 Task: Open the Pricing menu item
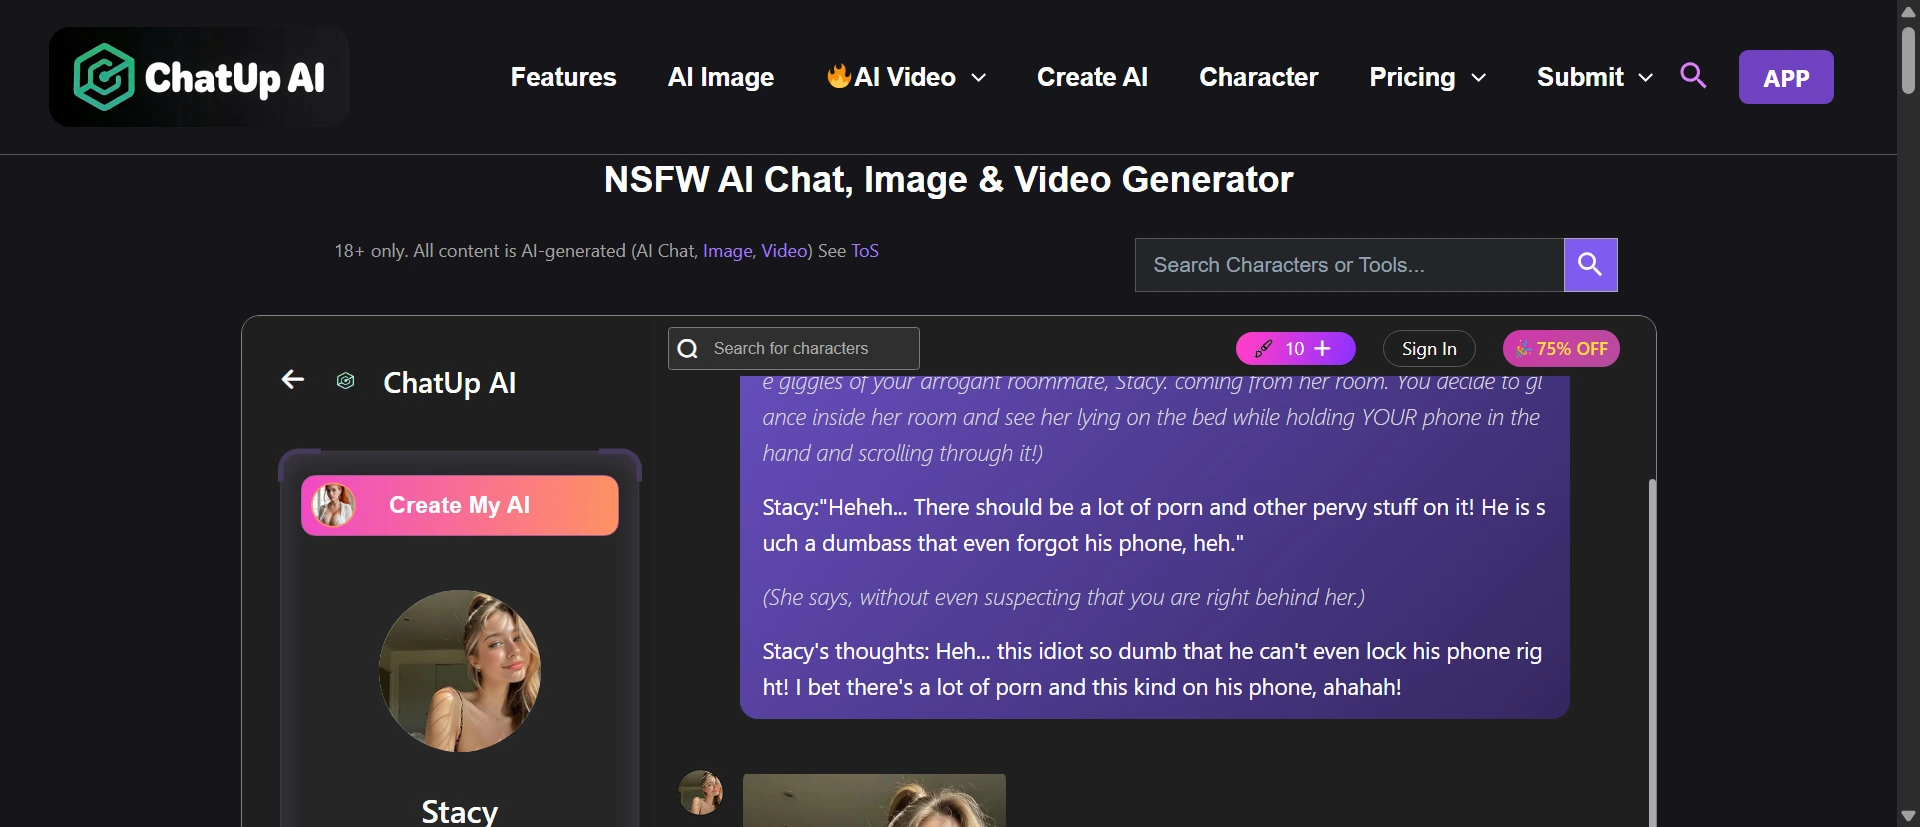click(x=1412, y=77)
